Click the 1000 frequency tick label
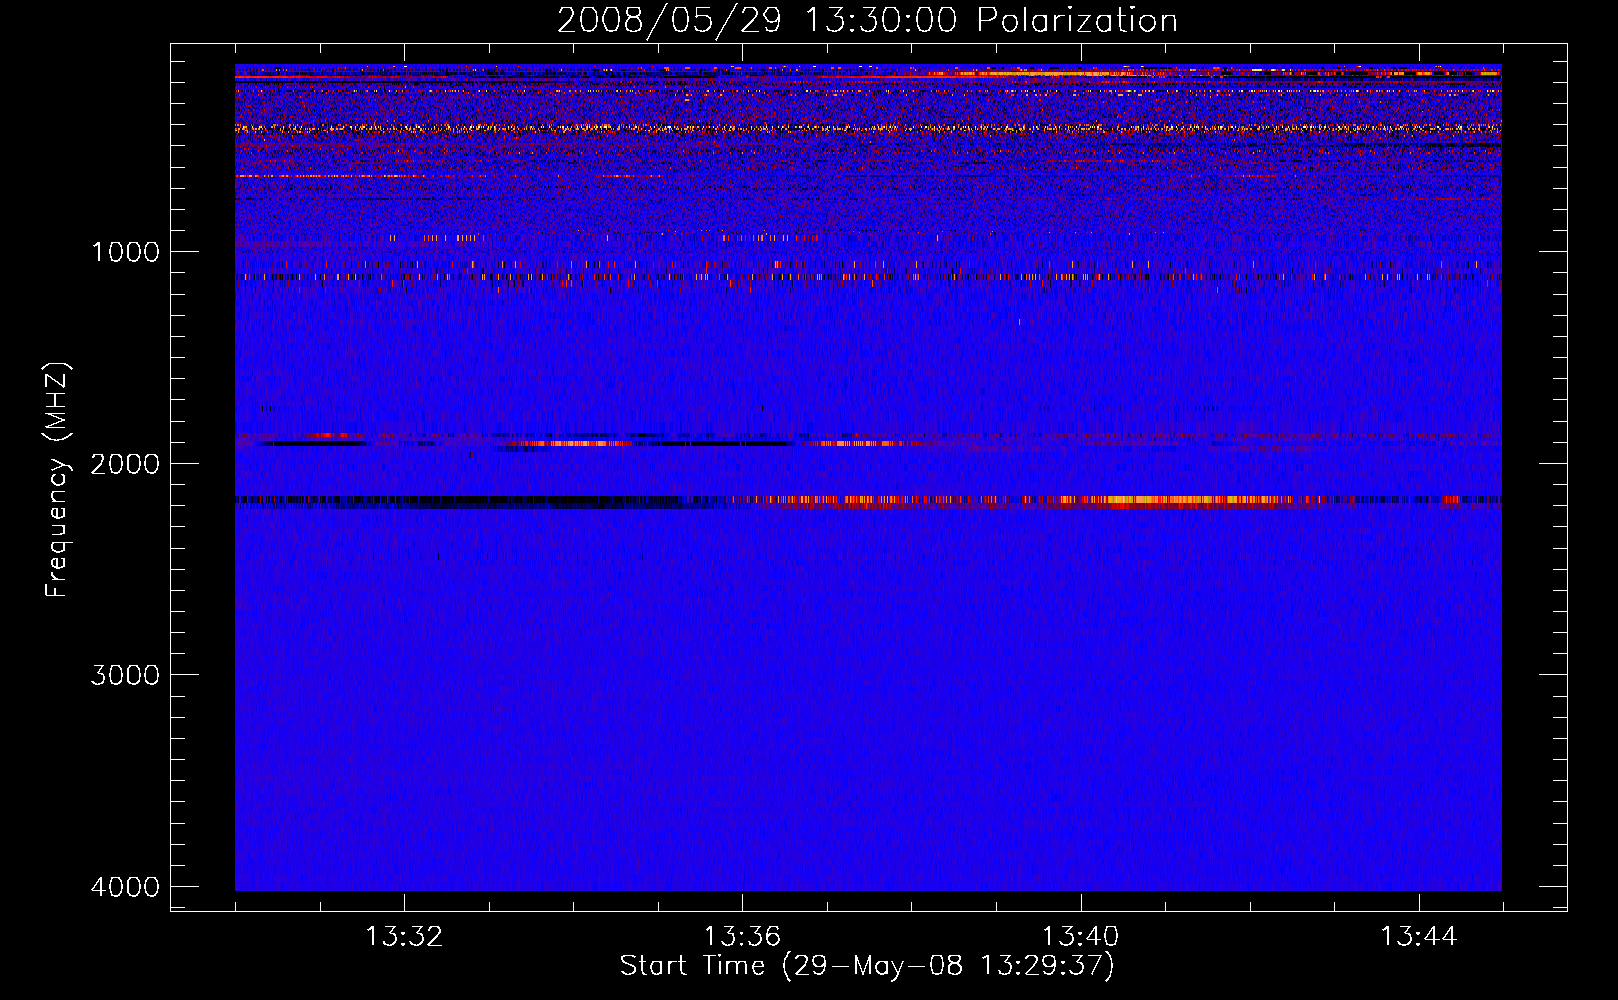The image size is (1618, 1000). tap(125, 252)
